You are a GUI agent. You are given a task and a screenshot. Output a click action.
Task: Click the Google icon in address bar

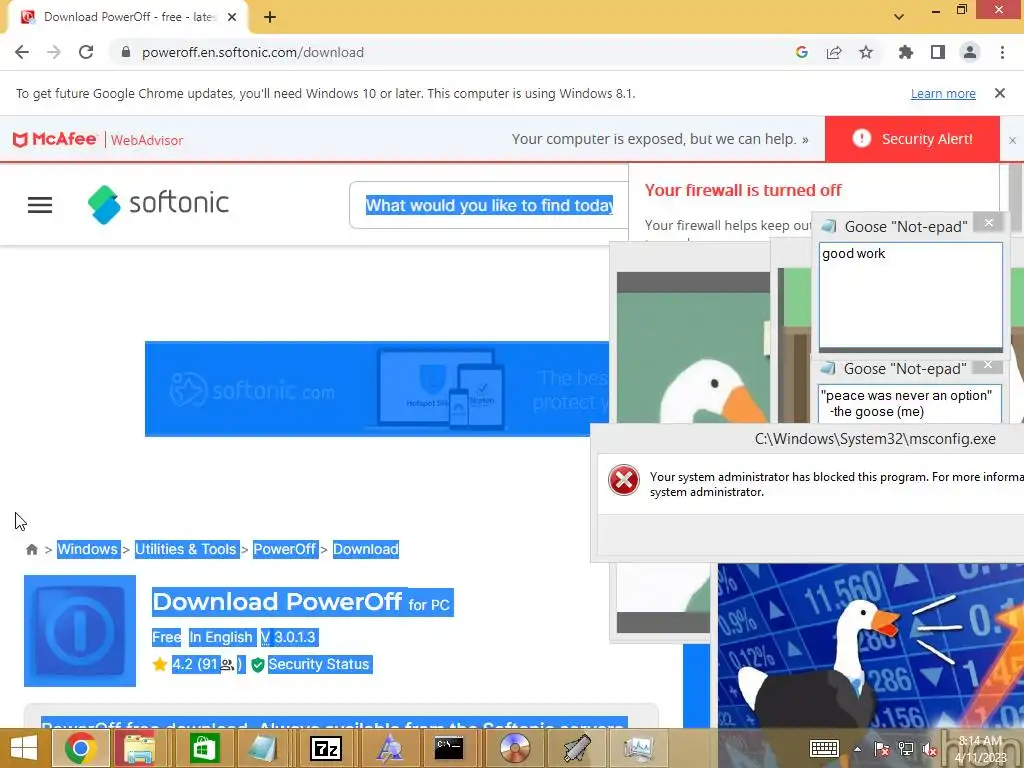coord(802,52)
